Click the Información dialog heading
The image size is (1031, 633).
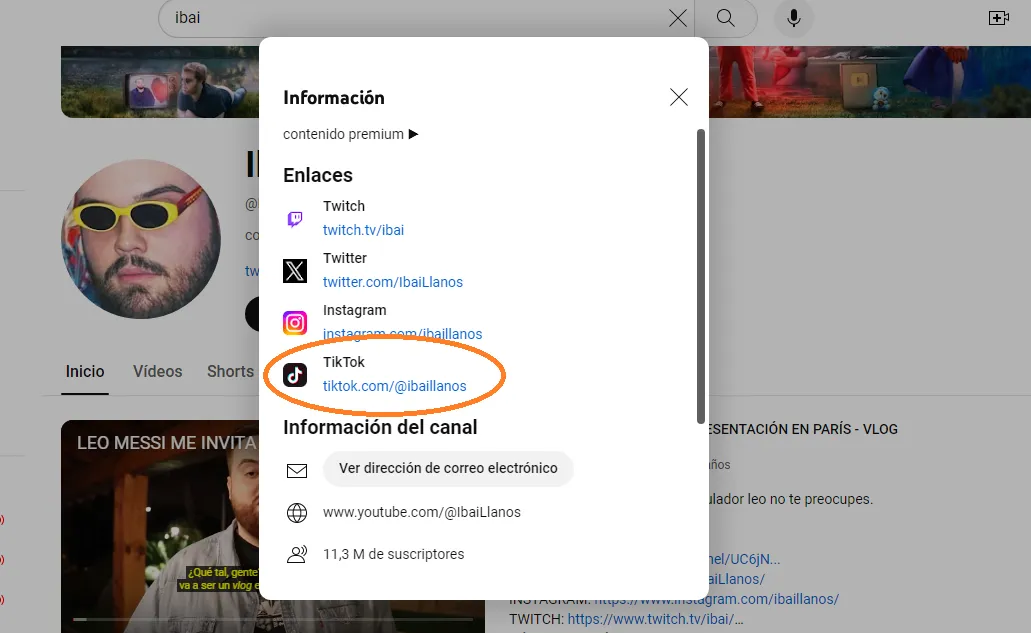[334, 98]
